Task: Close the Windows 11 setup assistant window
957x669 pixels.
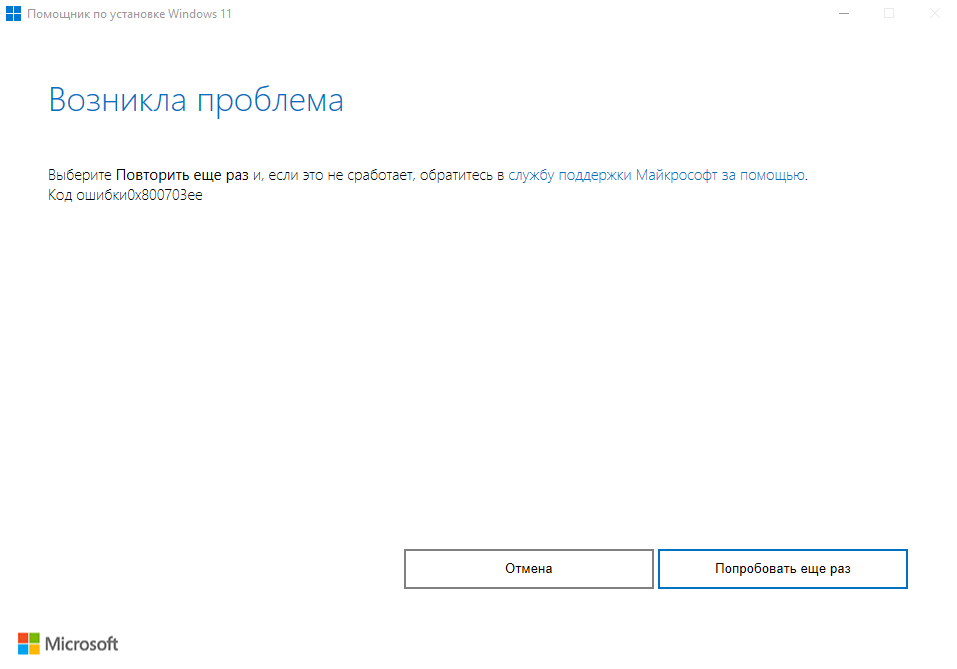Action: point(934,13)
